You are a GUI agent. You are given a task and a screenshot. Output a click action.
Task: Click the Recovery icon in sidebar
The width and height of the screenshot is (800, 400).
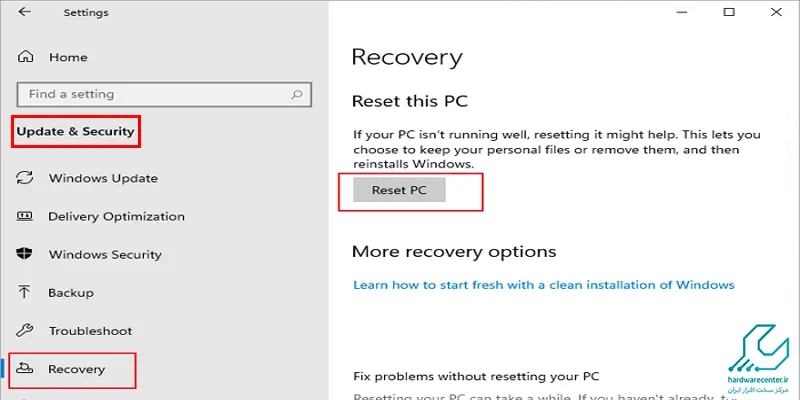click(24, 368)
